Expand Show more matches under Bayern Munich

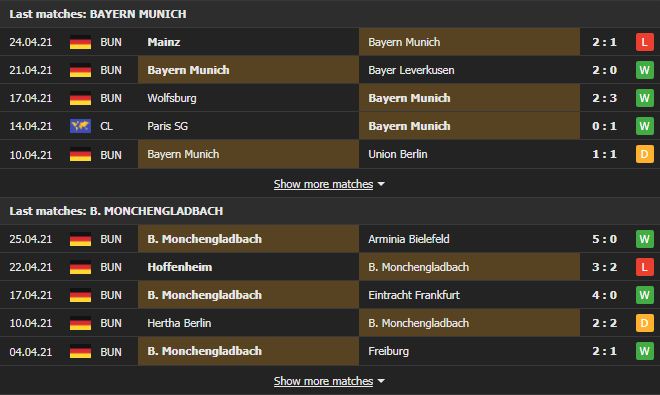[x=323, y=184]
